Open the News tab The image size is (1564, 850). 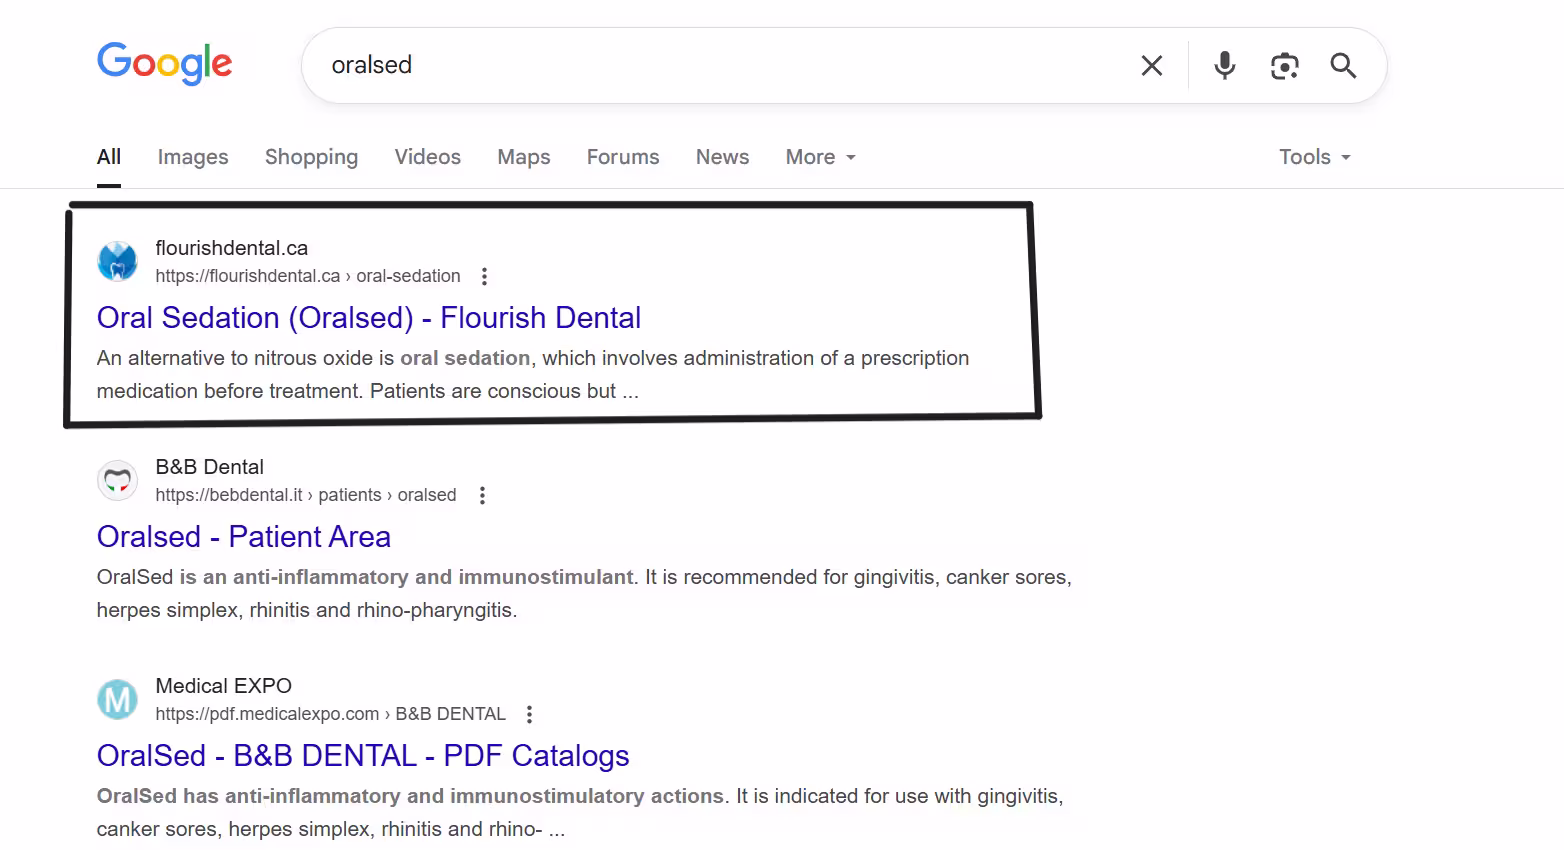click(722, 157)
